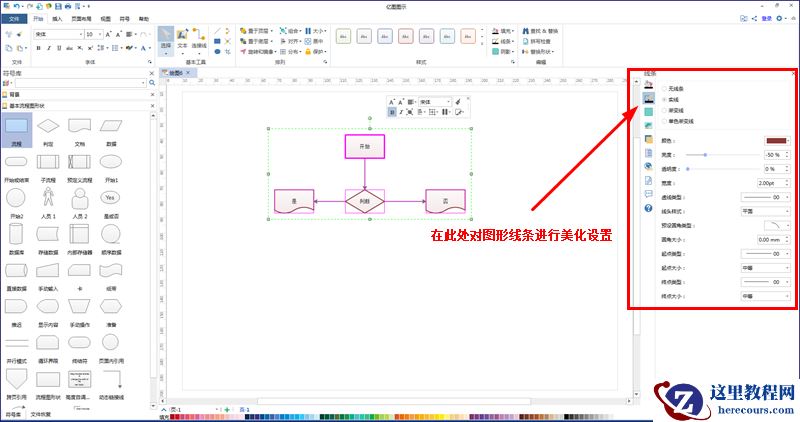Select the 无线条 (No line) radio option
The width and height of the screenshot is (800, 422).
pos(664,89)
